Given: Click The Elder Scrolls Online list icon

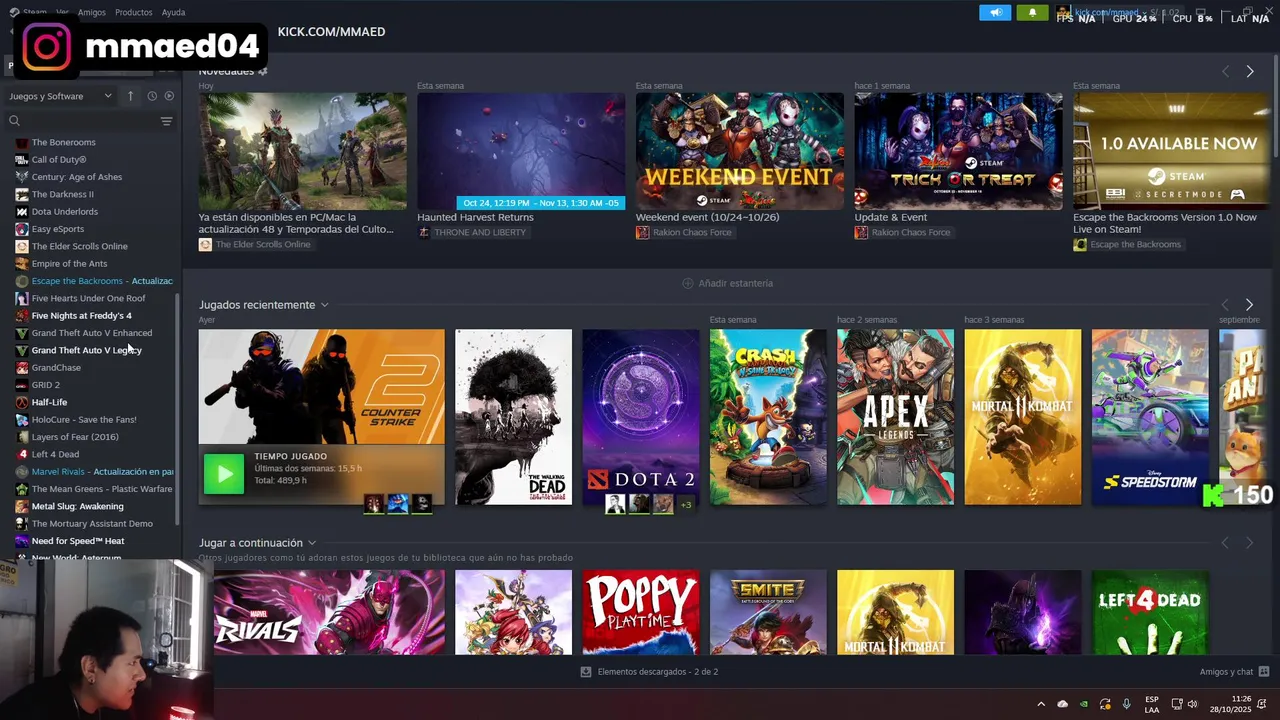Looking at the screenshot, I should click(22, 246).
